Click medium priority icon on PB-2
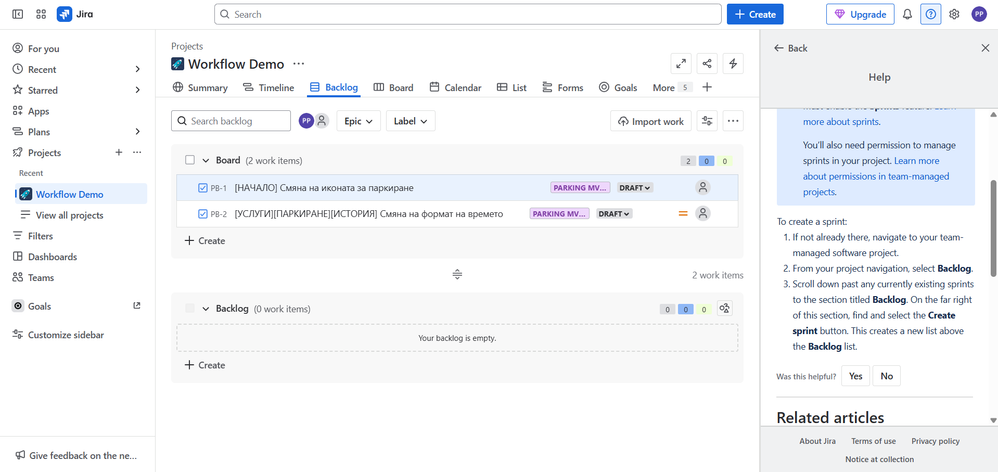This screenshot has height=472, width=998. click(x=683, y=214)
